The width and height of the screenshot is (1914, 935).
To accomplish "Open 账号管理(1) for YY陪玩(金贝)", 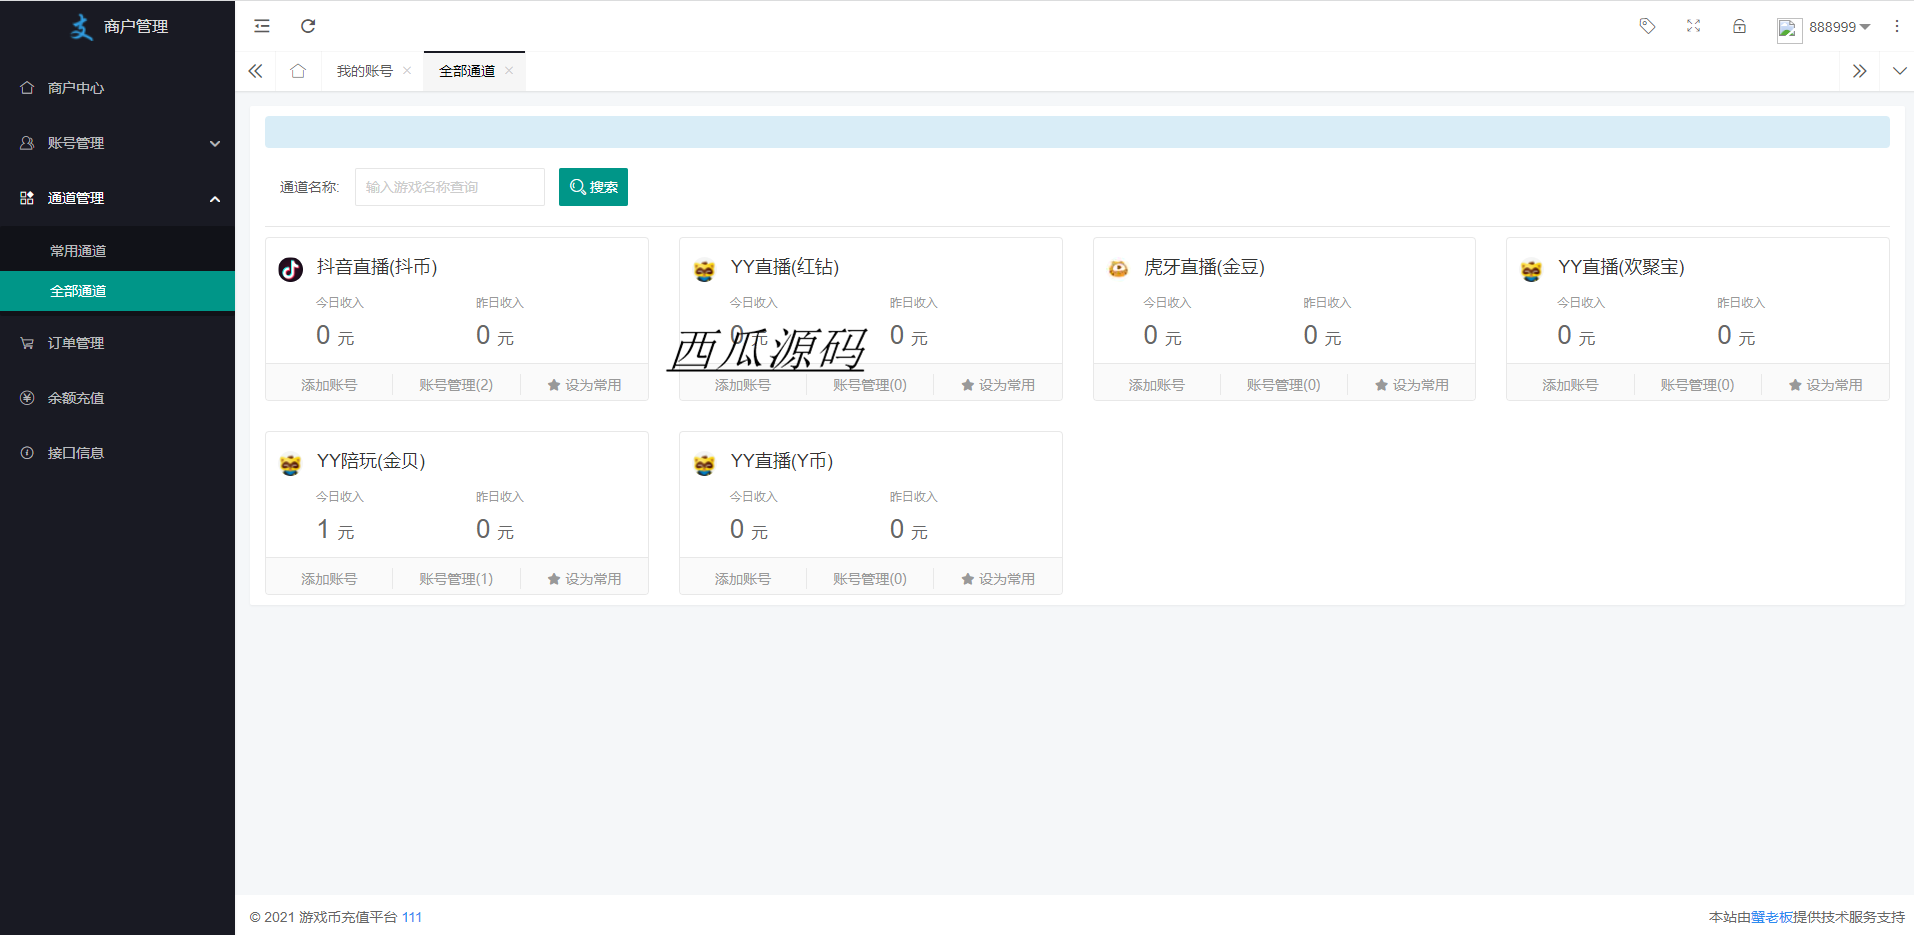I will click(456, 579).
